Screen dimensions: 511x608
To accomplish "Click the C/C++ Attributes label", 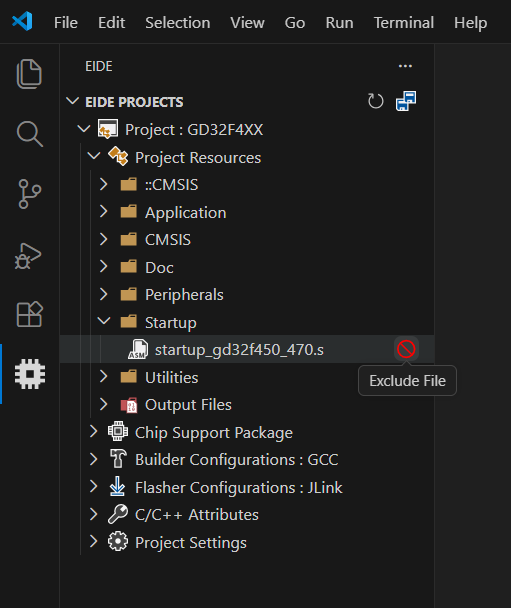I will [197, 515].
